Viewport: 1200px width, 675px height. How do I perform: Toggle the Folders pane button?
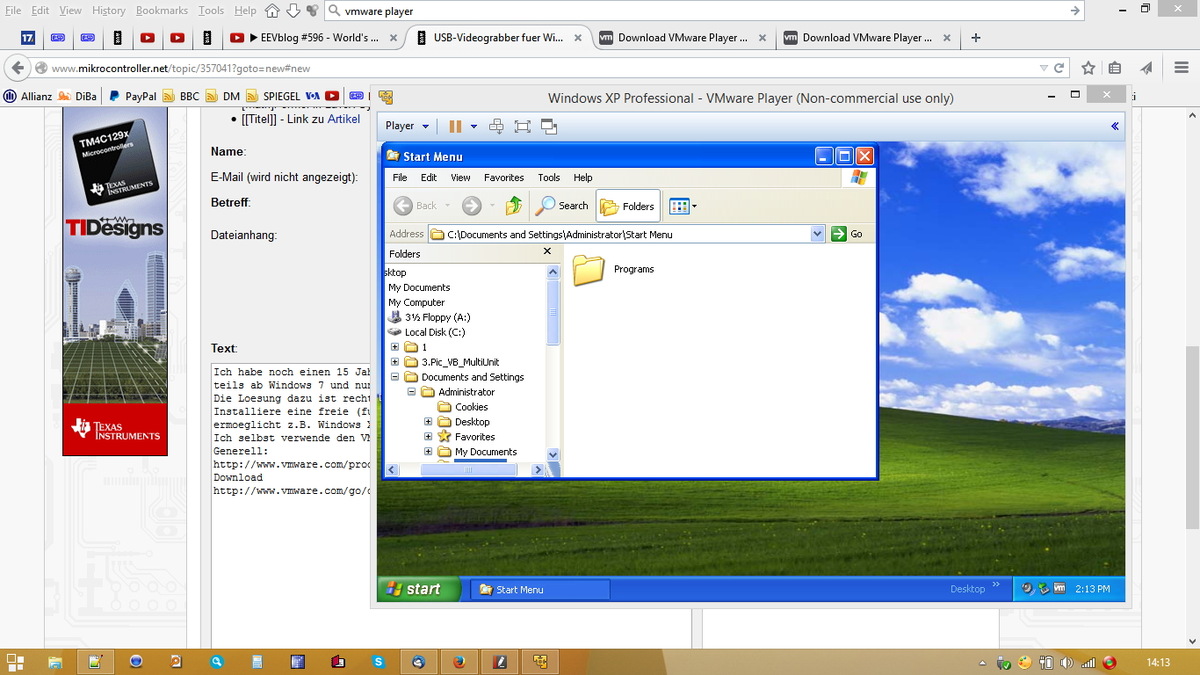628,206
